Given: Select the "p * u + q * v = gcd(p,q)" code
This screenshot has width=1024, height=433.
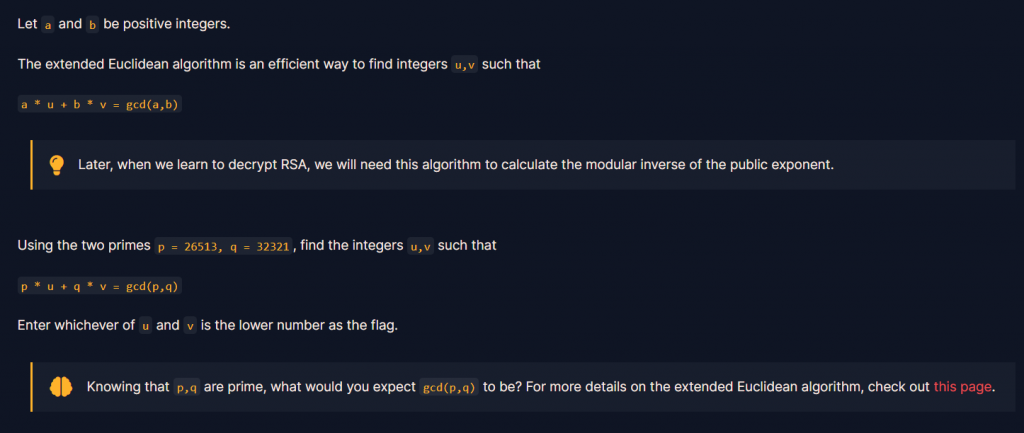Looking at the screenshot, I should (99, 286).
